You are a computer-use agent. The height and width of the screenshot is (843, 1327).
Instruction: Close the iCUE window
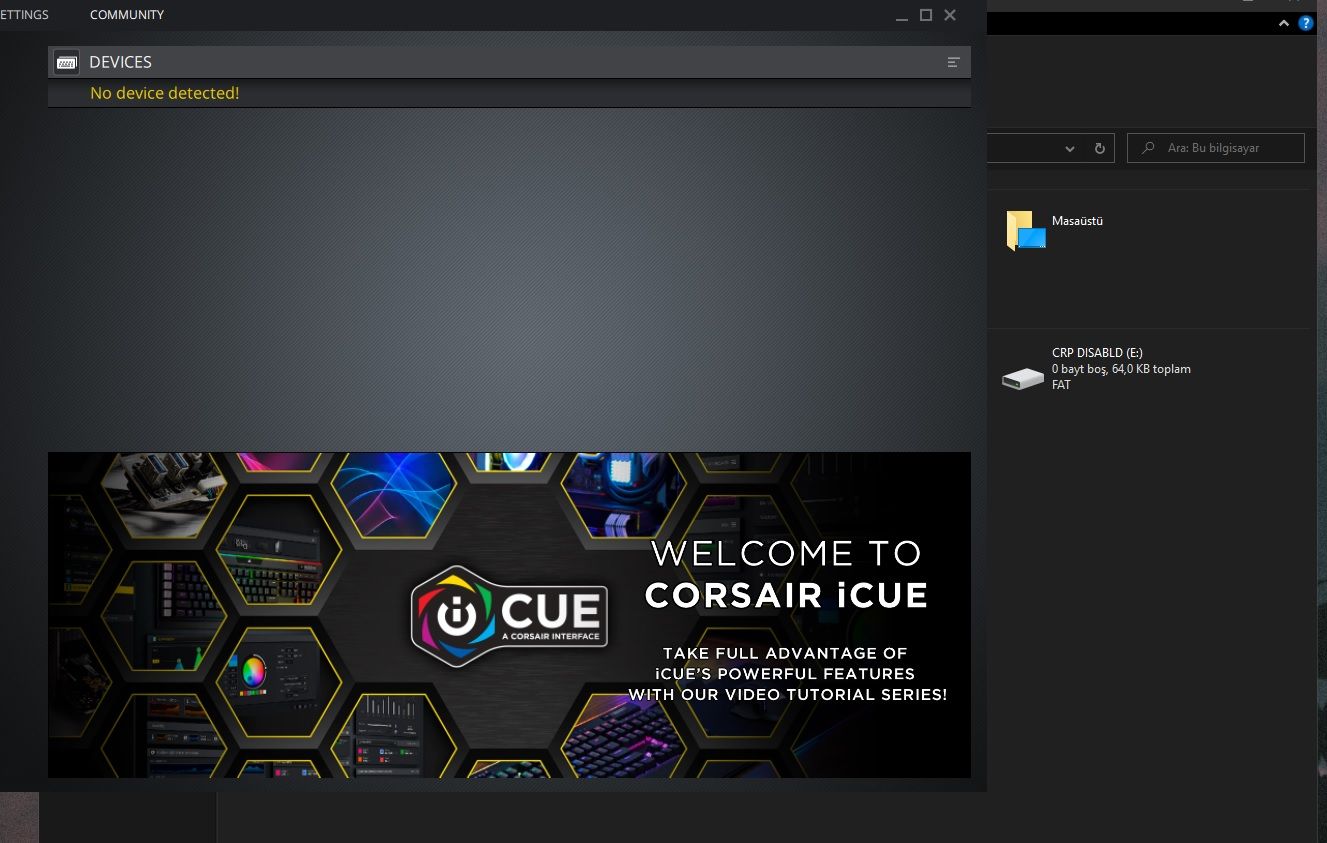click(950, 15)
